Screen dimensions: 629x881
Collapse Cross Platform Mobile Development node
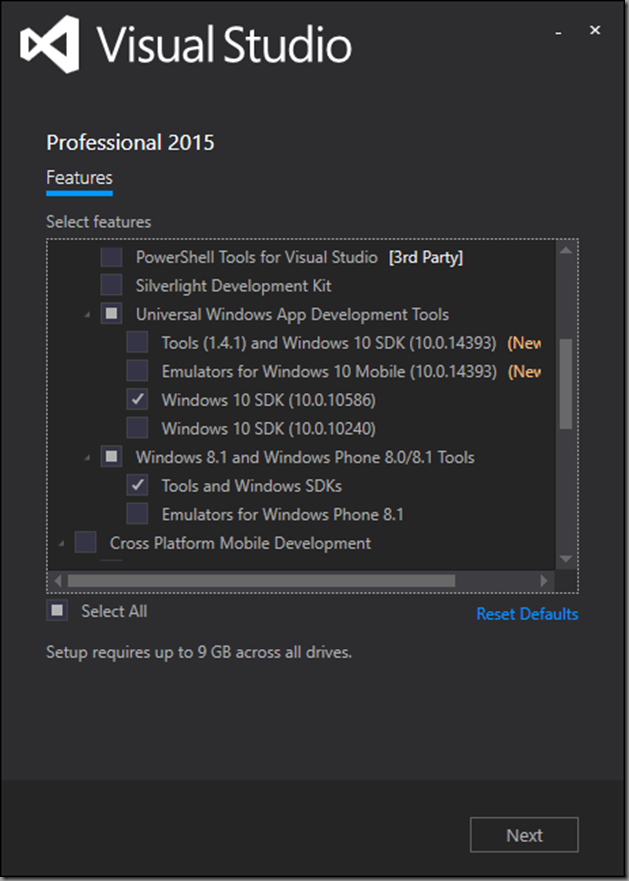[x=60, y=544]
